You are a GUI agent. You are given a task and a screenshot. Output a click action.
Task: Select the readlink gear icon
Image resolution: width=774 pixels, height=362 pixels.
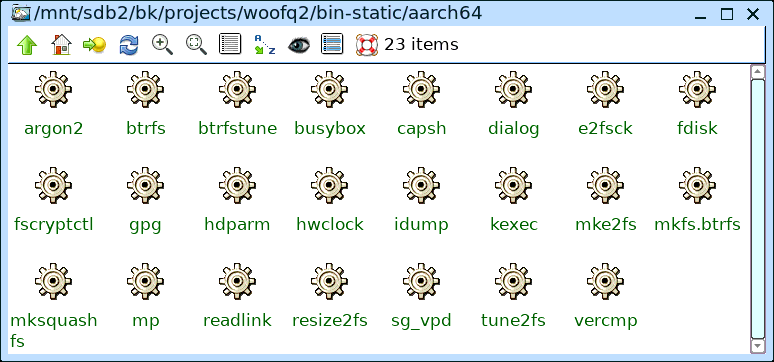[237, 282]
